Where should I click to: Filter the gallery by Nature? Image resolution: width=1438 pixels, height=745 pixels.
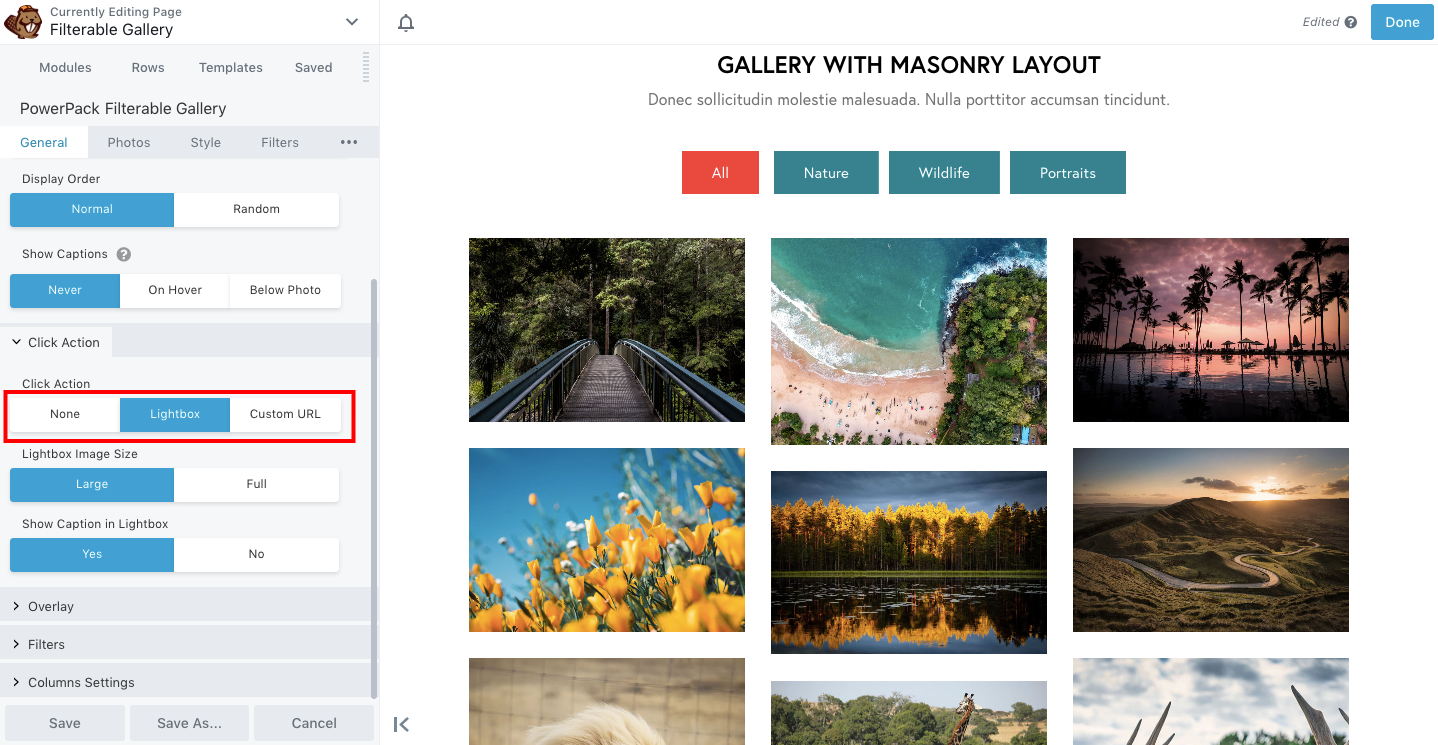(826, 172)
